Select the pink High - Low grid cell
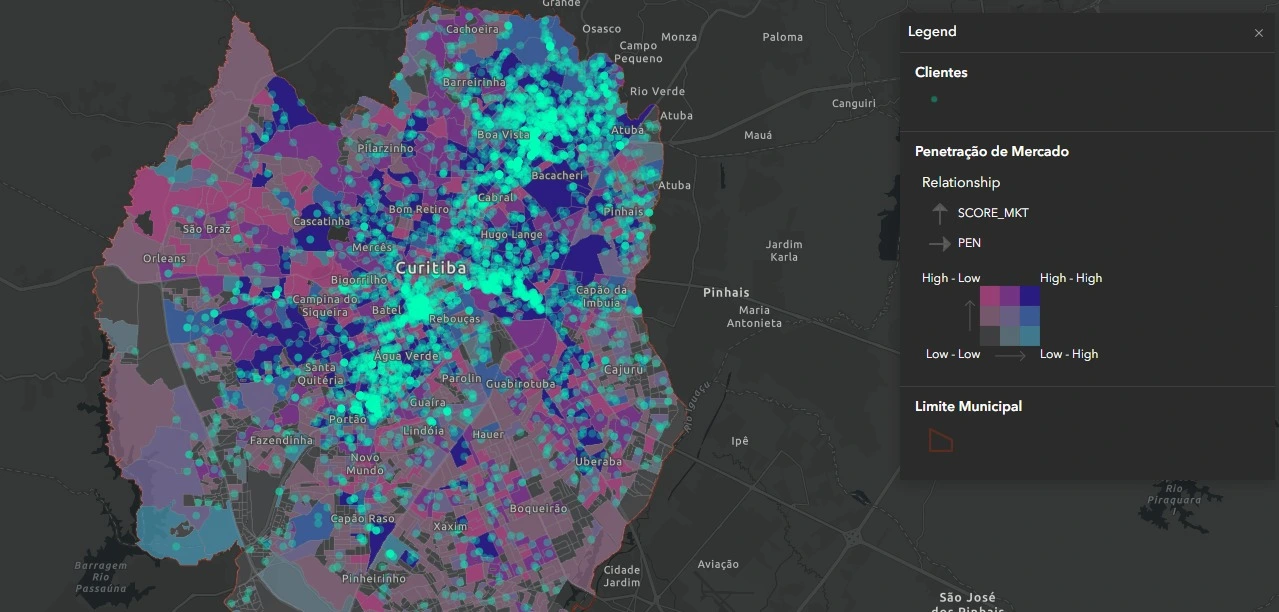 [990, 296]
